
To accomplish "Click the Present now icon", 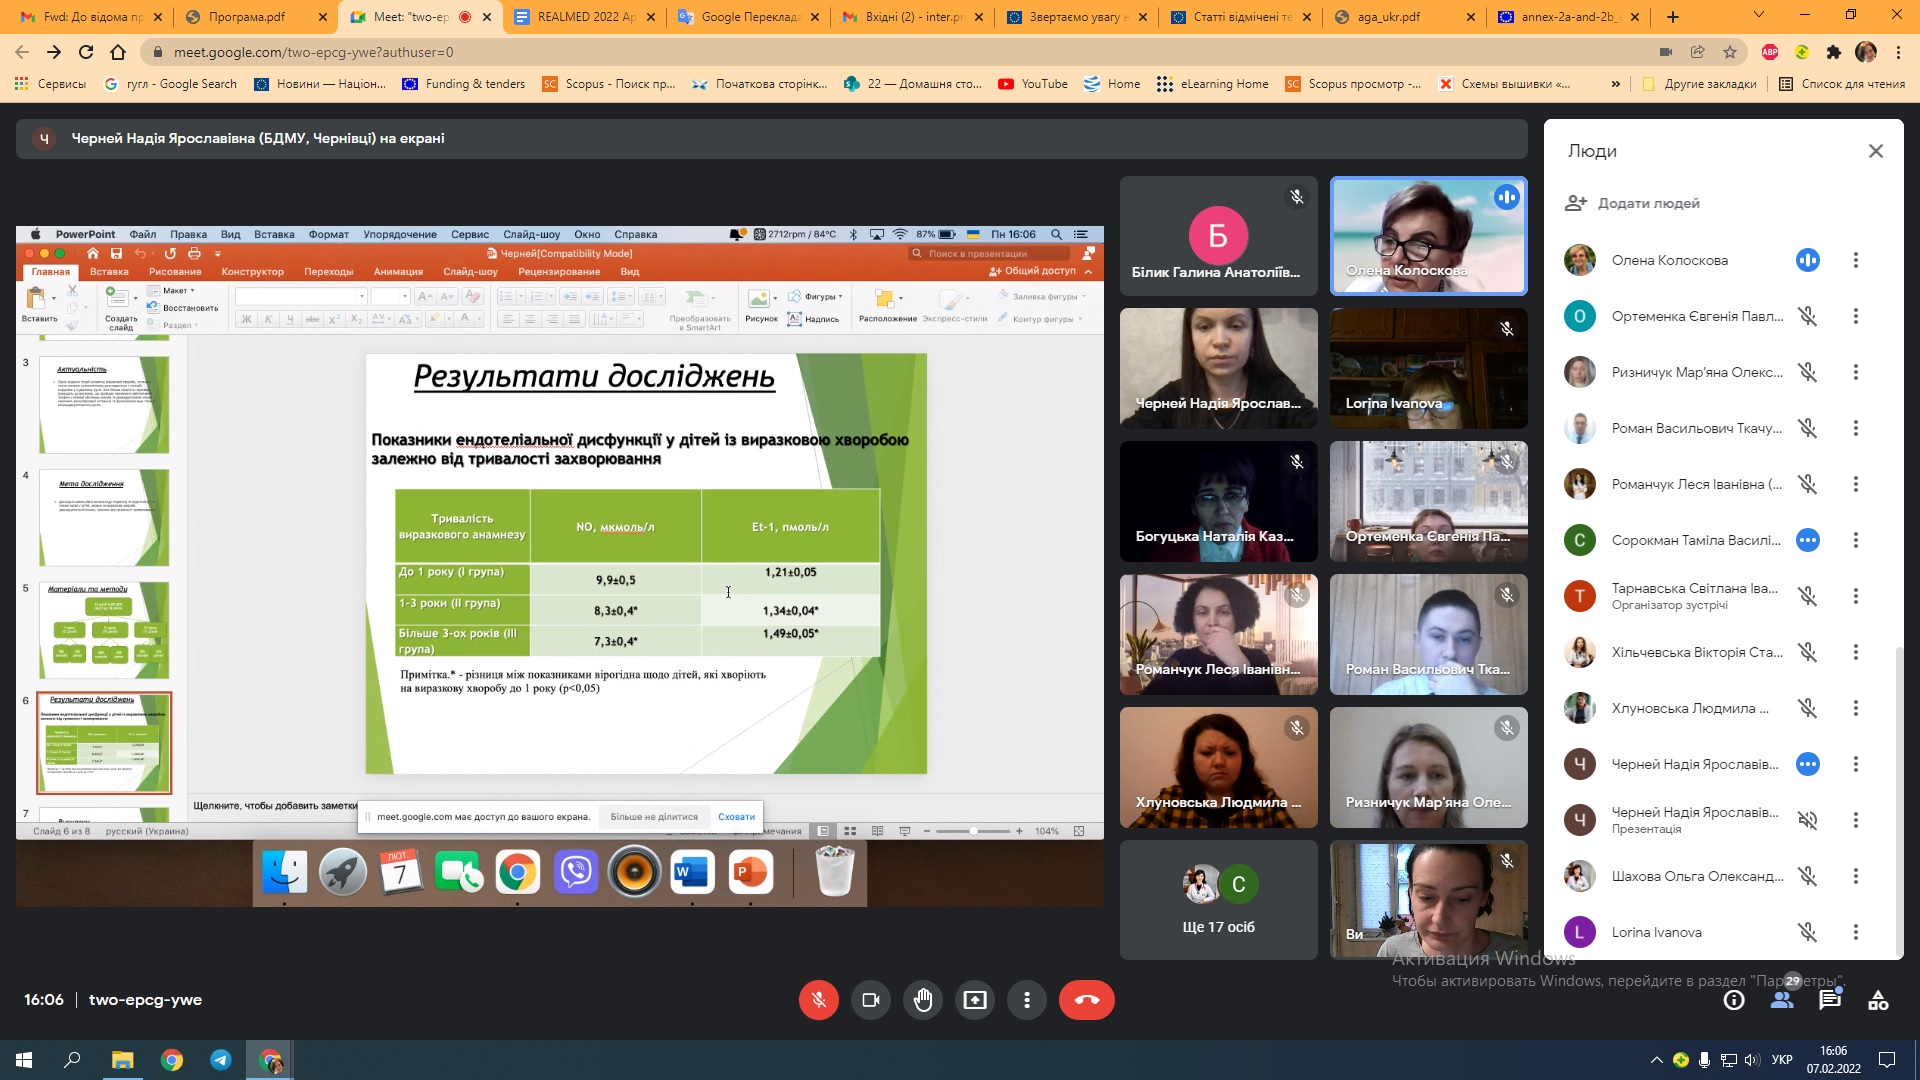I will 974,1000.
